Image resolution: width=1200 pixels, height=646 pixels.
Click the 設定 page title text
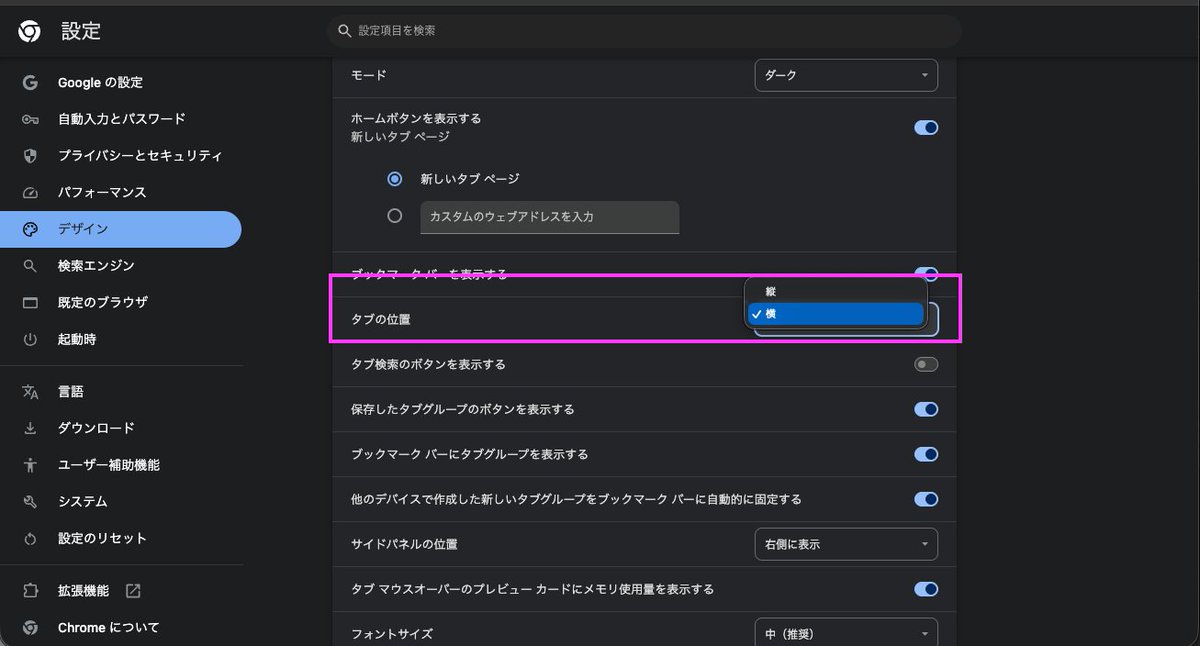point(81,31)
